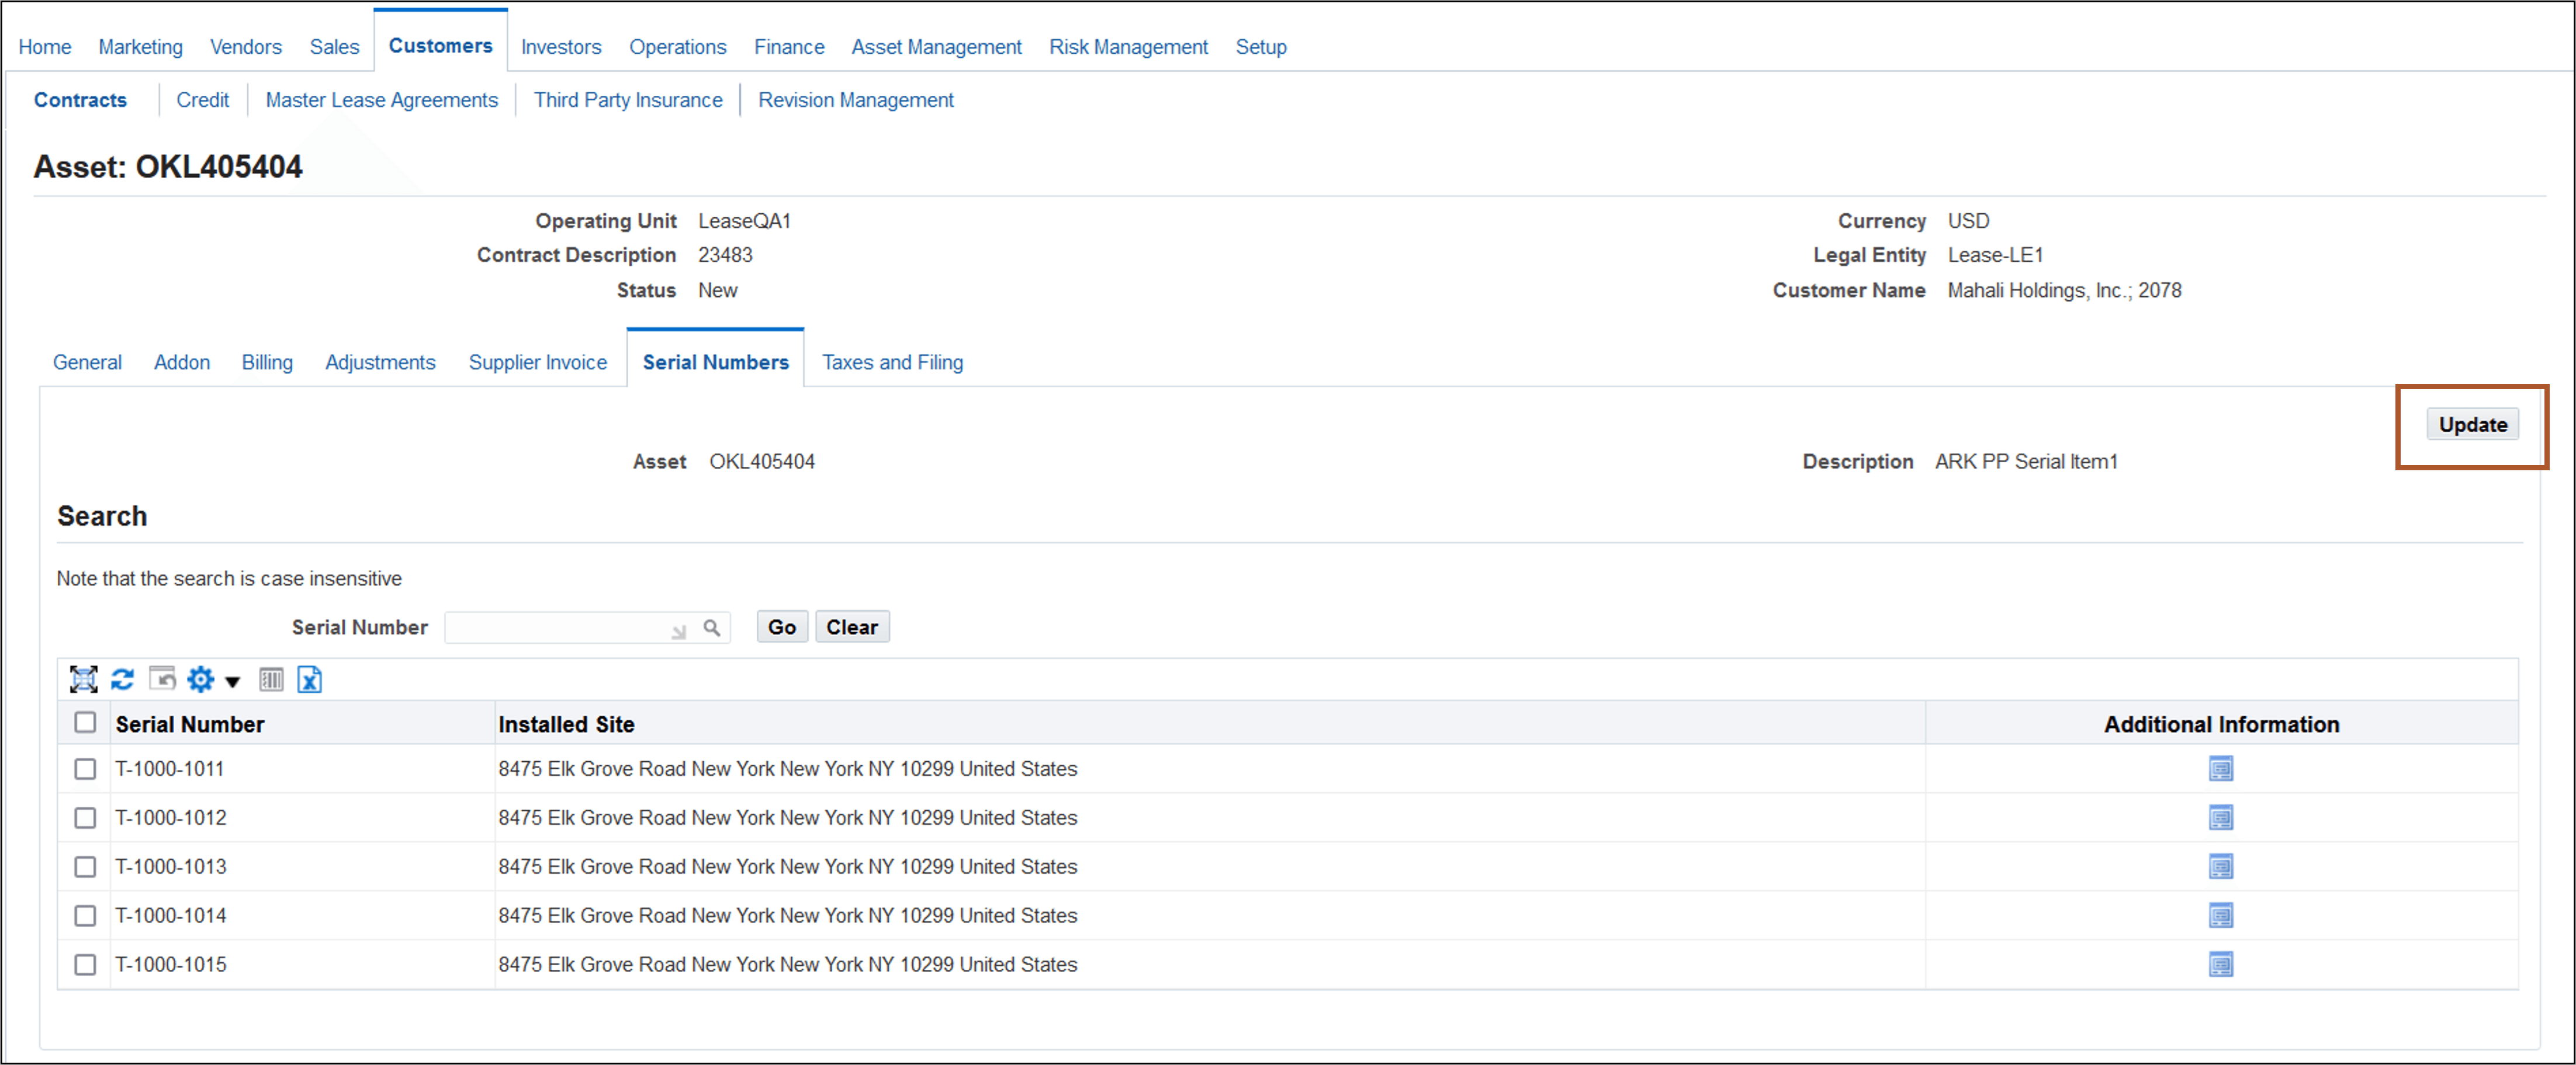Image resolution: width=2576 pixels, height=1065 pixels.
Task: Check the select-all checkbox in table header
Action: 85,723
